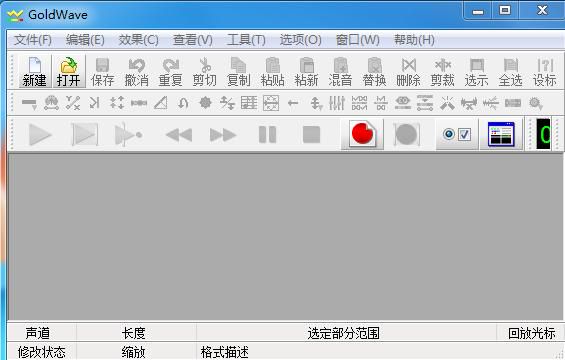
Task: Start recording with the red record button
Action: pos(362,134)
